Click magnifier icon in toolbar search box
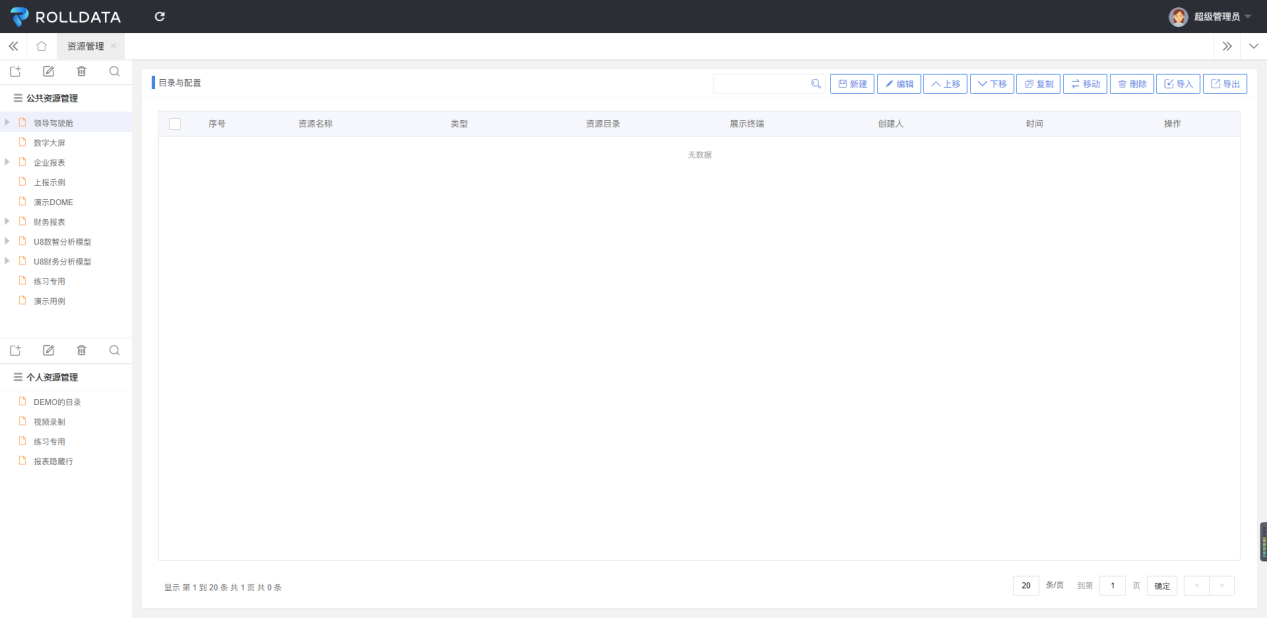The image size is (1267, 618). 816,84
